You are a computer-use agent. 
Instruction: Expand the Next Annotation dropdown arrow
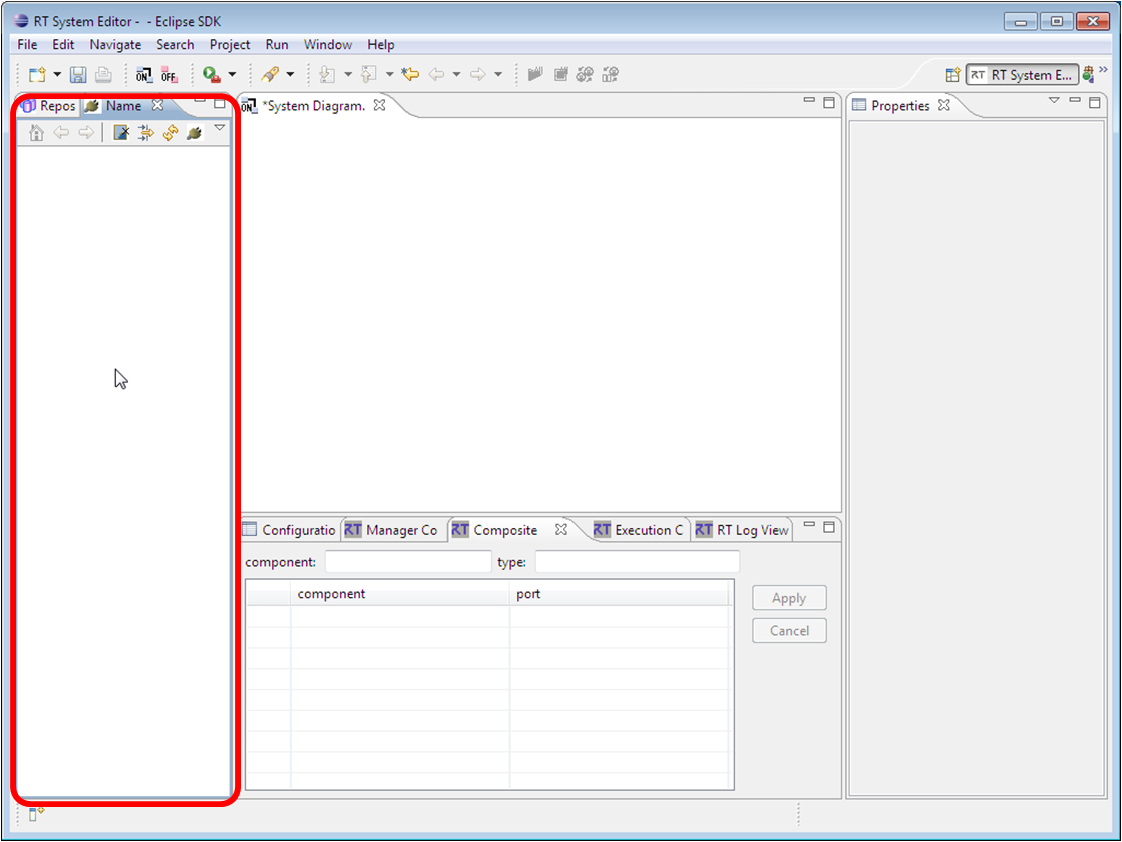(x=348, y=74)
